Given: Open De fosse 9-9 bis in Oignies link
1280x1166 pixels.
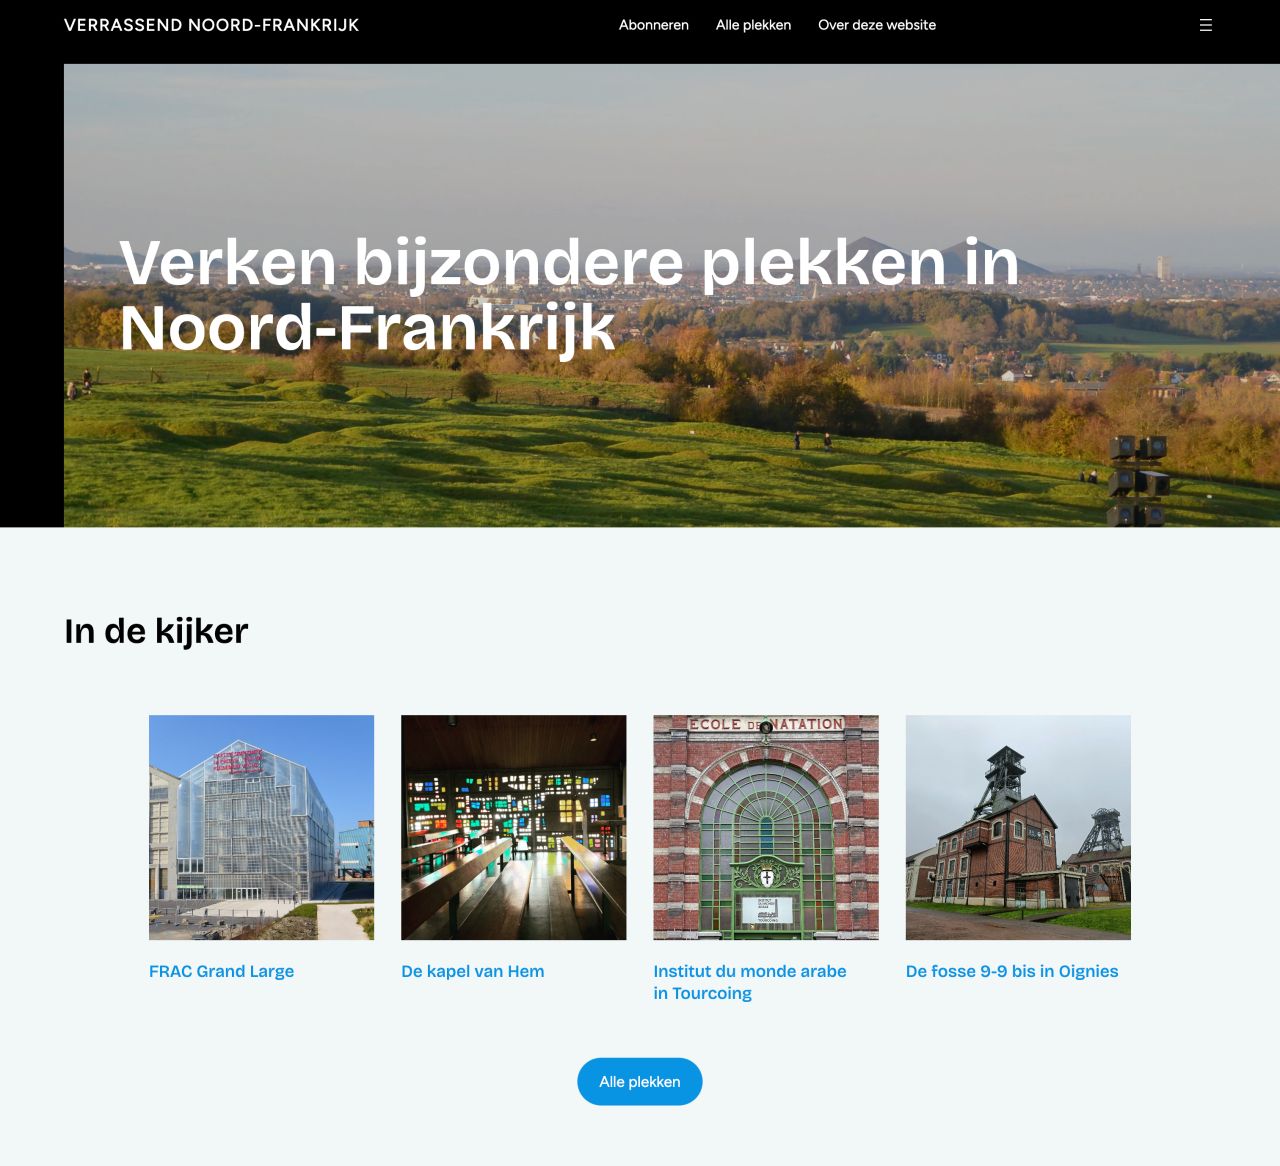Looking at the screenshot, I should (x=1011, y=971).
